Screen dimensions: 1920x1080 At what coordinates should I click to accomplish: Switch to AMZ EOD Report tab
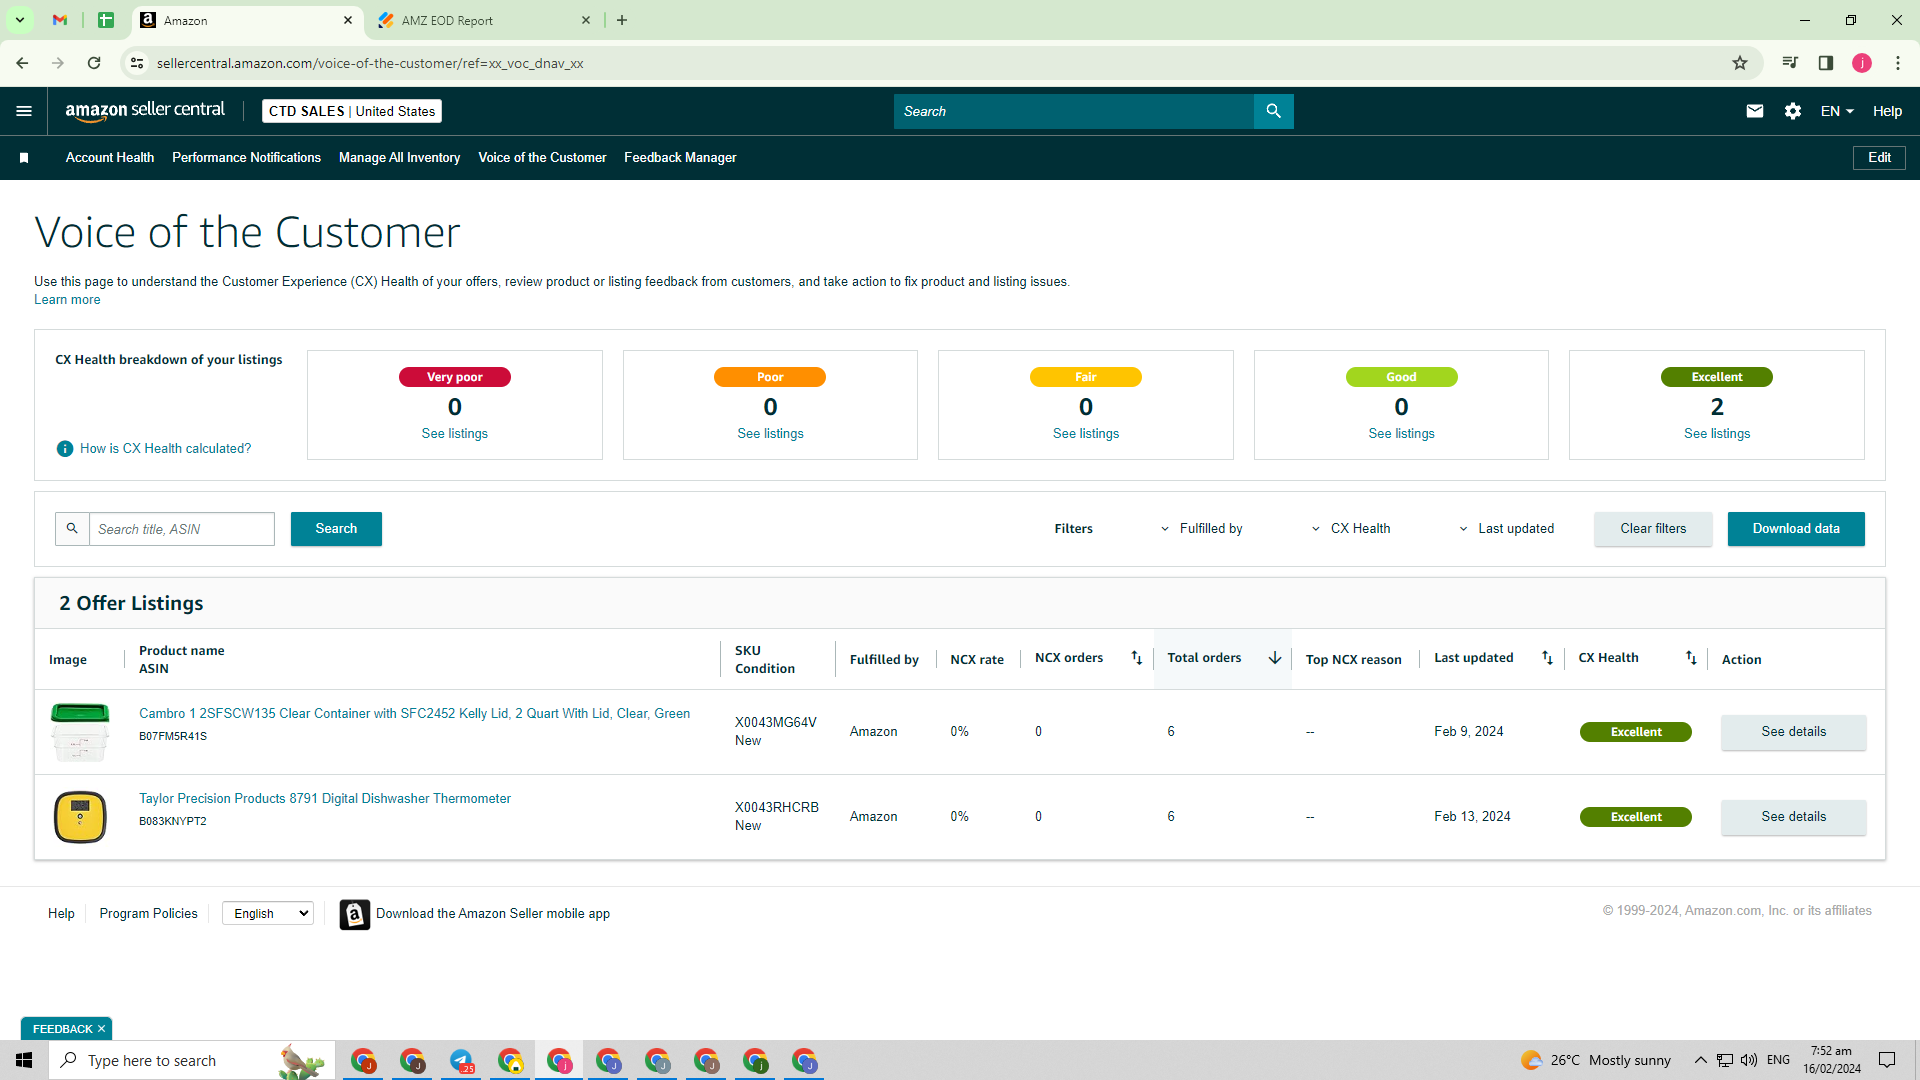point(485,20)
